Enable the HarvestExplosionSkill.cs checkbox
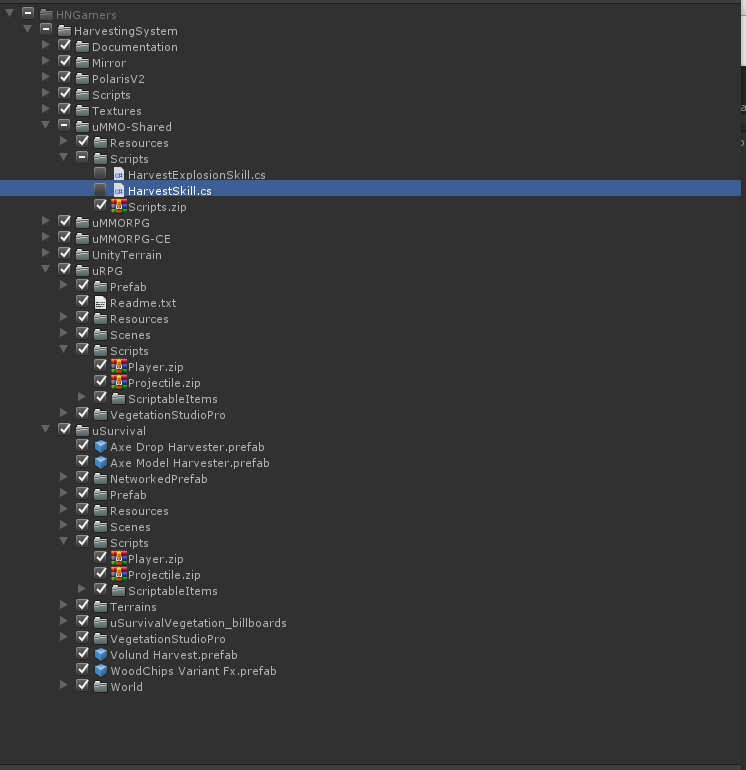This screenshot has height=770, width=746. coord(100,174)
